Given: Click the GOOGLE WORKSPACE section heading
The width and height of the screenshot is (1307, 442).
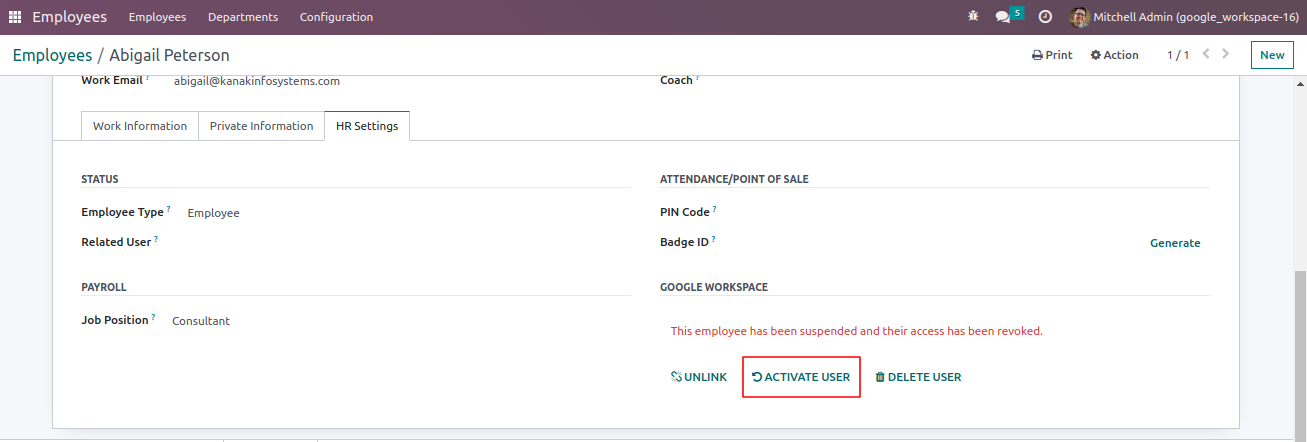Looking at the screenshot, I should (x=714, y=287).
